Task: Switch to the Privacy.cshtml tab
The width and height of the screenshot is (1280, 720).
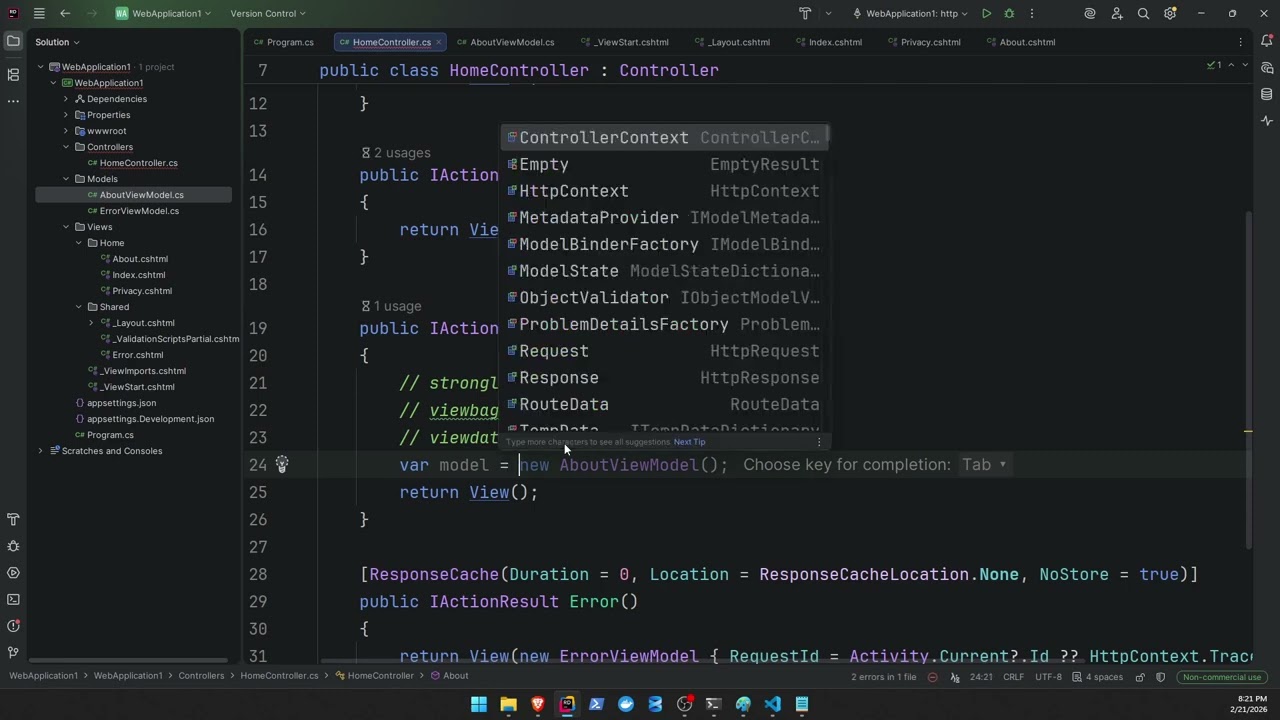Action: click(923, 42)
